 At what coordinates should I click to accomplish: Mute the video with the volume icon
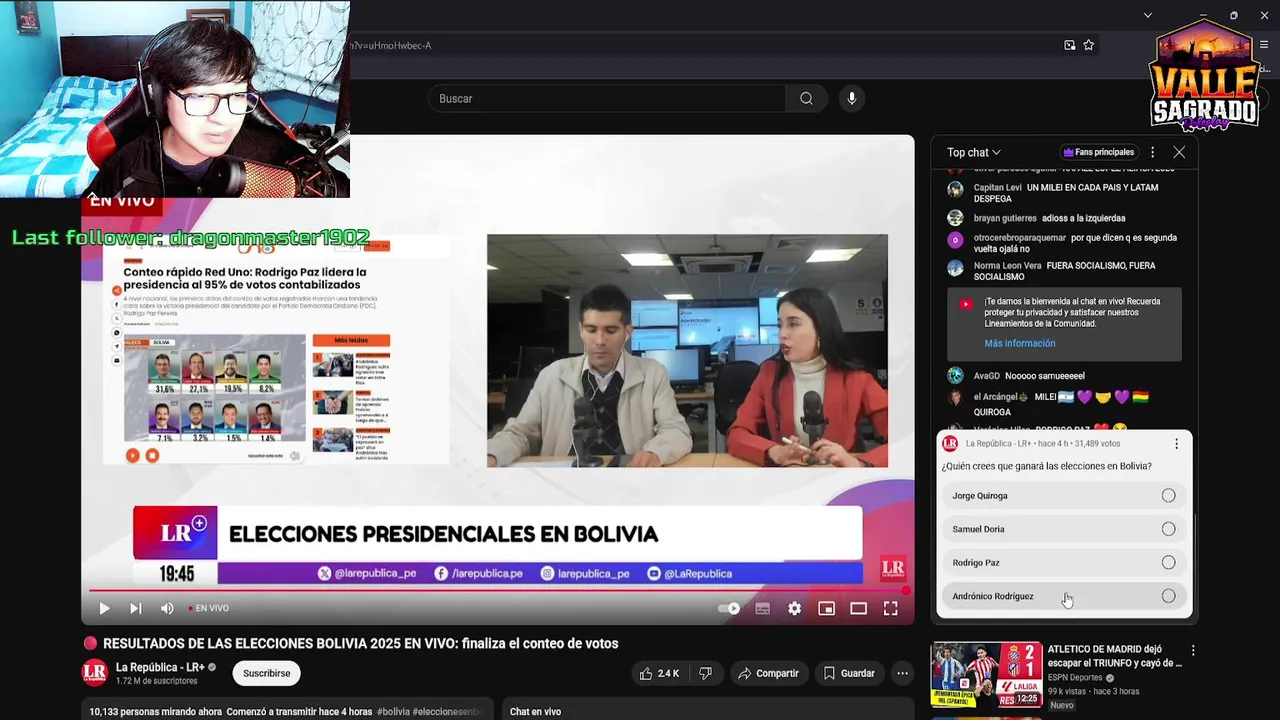click(167, 608)
